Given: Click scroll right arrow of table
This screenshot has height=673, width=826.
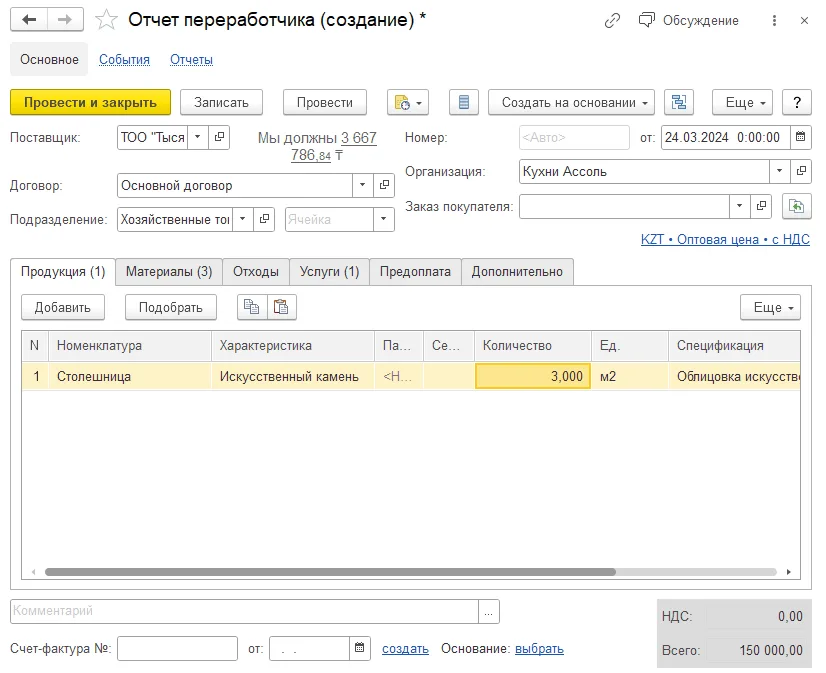Looking at the screenshot, I should pyautogui.click(x=789, y=572).
